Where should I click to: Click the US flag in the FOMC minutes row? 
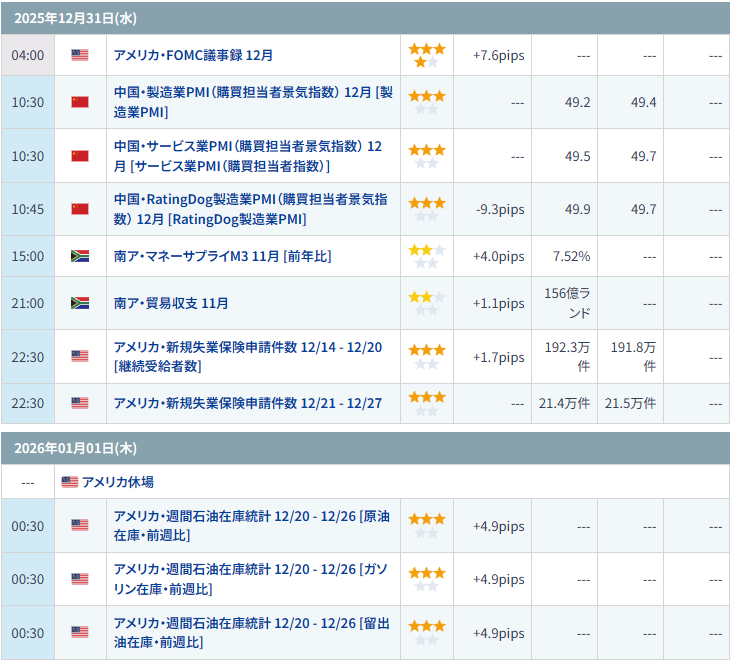[x=80, y=55]
